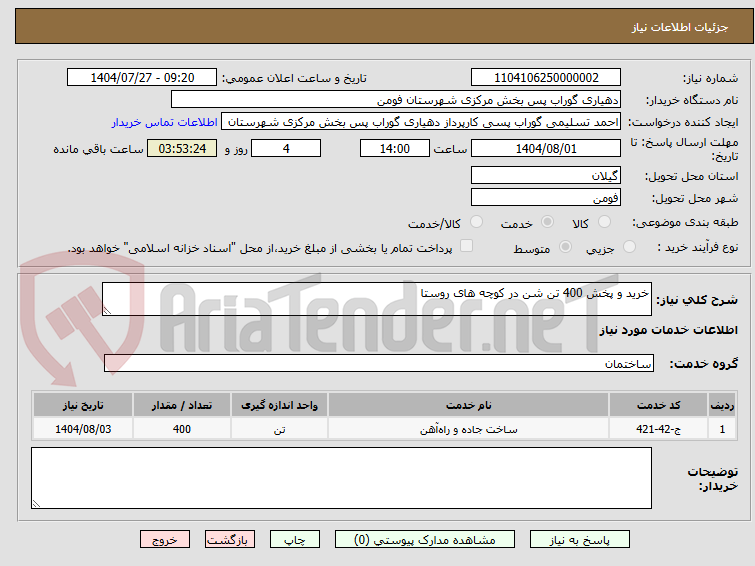Image resolution: width=755 pixels, height=566 pixels.
Task: Select the خدمت radio button
Action: pyautogui.click(x=547, y=222)
